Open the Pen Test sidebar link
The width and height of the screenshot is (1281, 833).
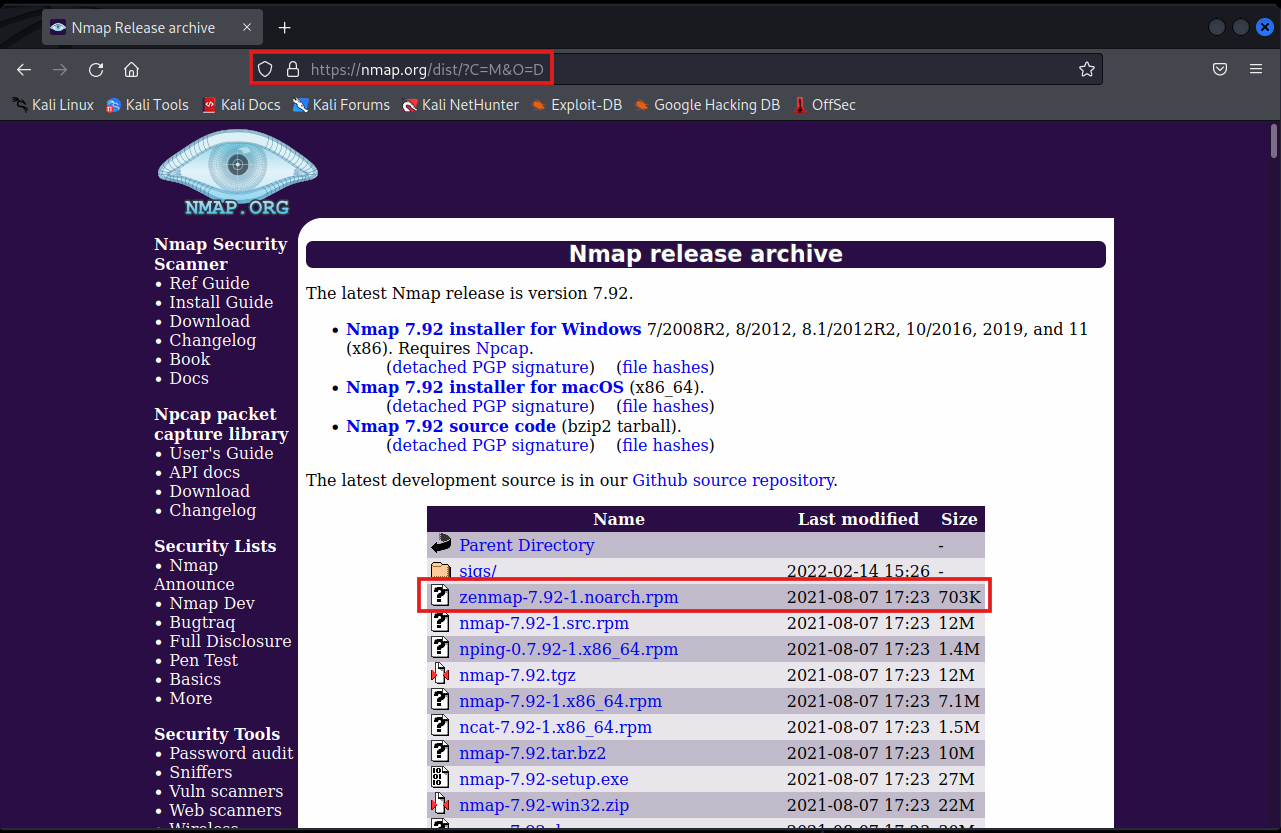[x=204, y=660]
